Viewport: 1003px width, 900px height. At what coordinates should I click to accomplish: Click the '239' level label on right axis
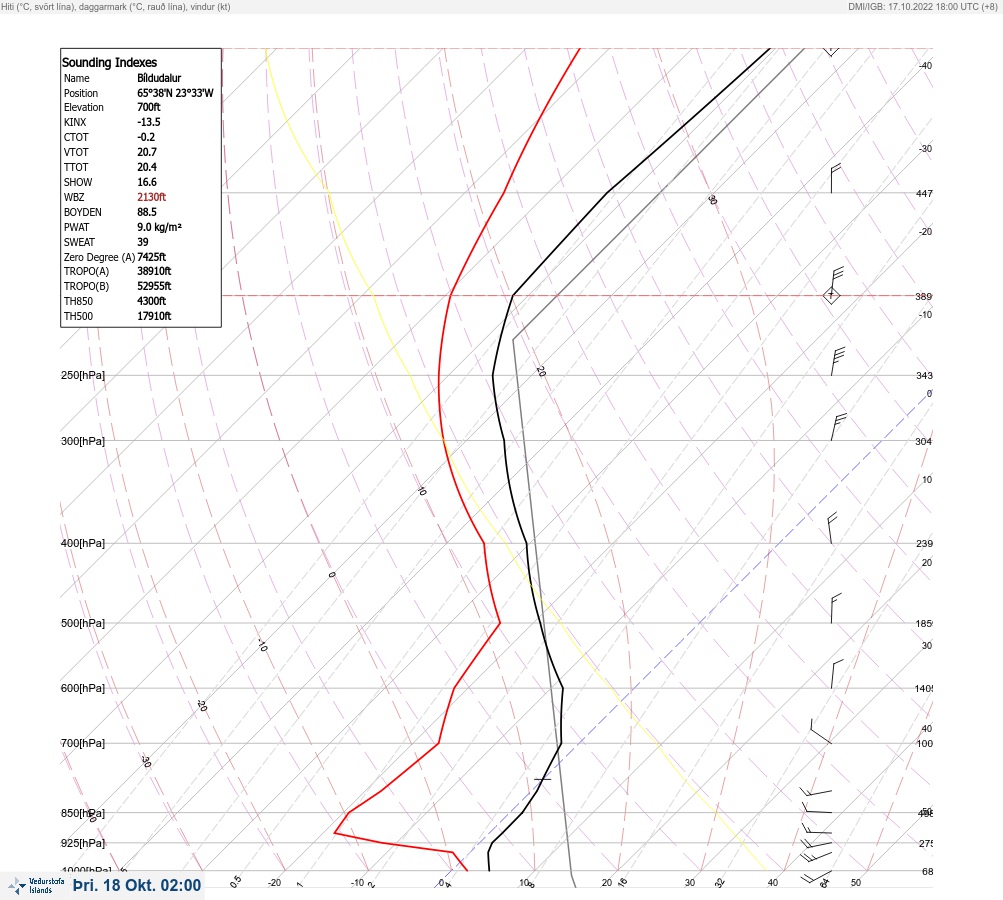[924, 544]
